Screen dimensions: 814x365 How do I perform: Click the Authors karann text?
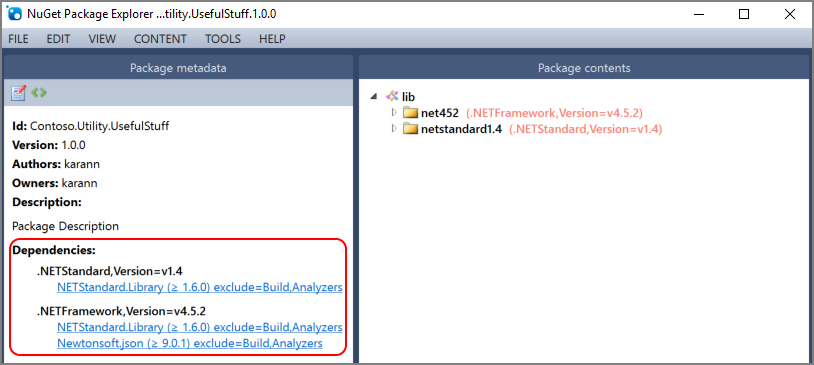point(56,164)
